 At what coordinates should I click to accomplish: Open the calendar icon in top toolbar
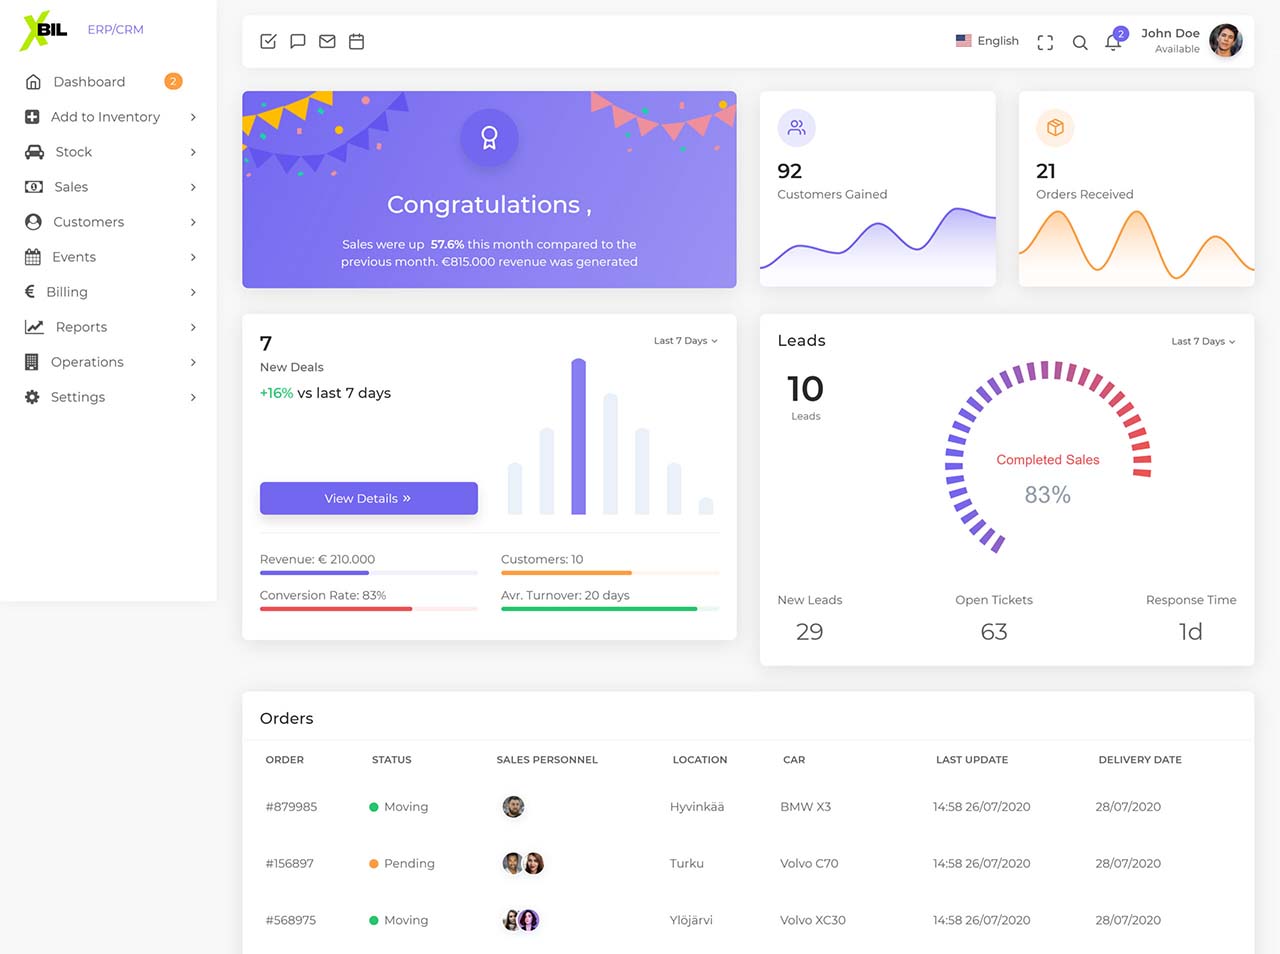[x=356, y=41]
